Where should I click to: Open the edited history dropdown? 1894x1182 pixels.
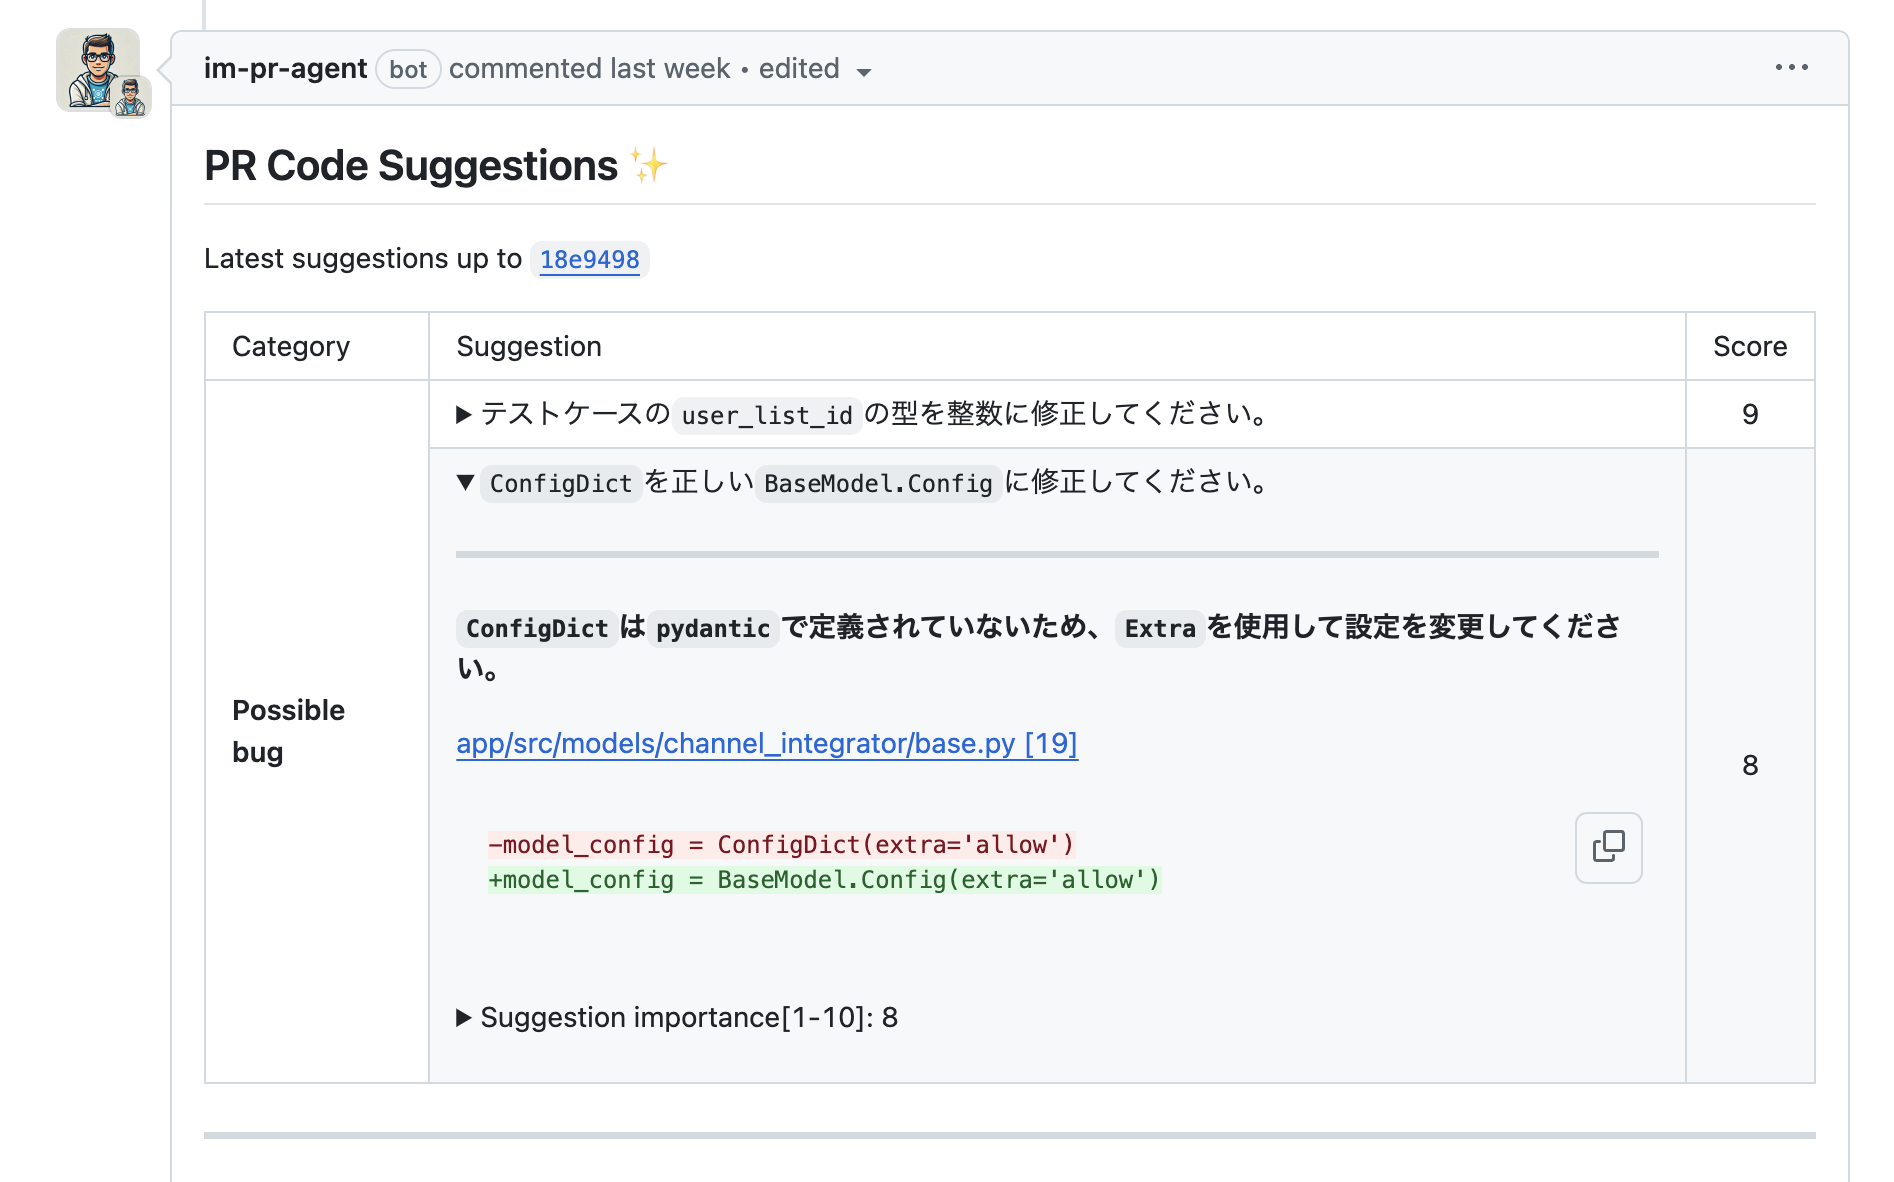click(x=814, y=70)
